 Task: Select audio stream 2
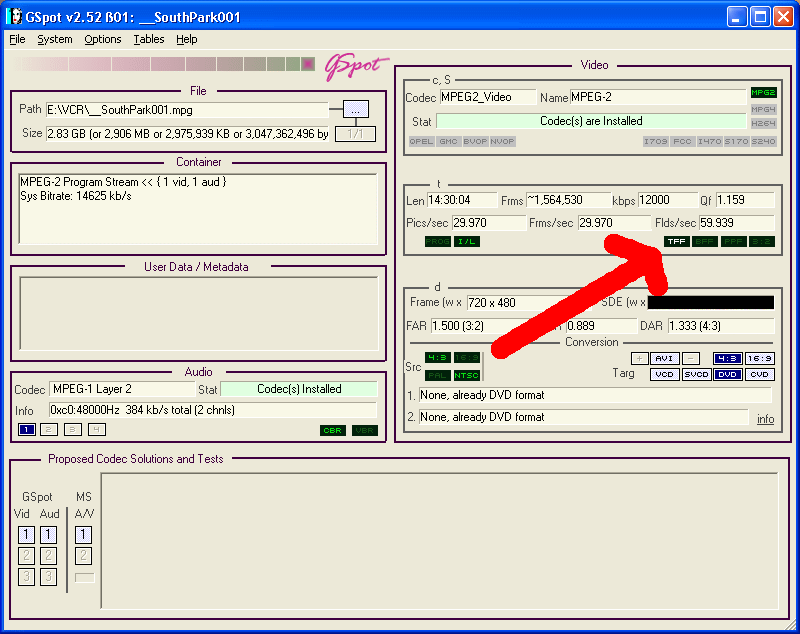[49, 430]
